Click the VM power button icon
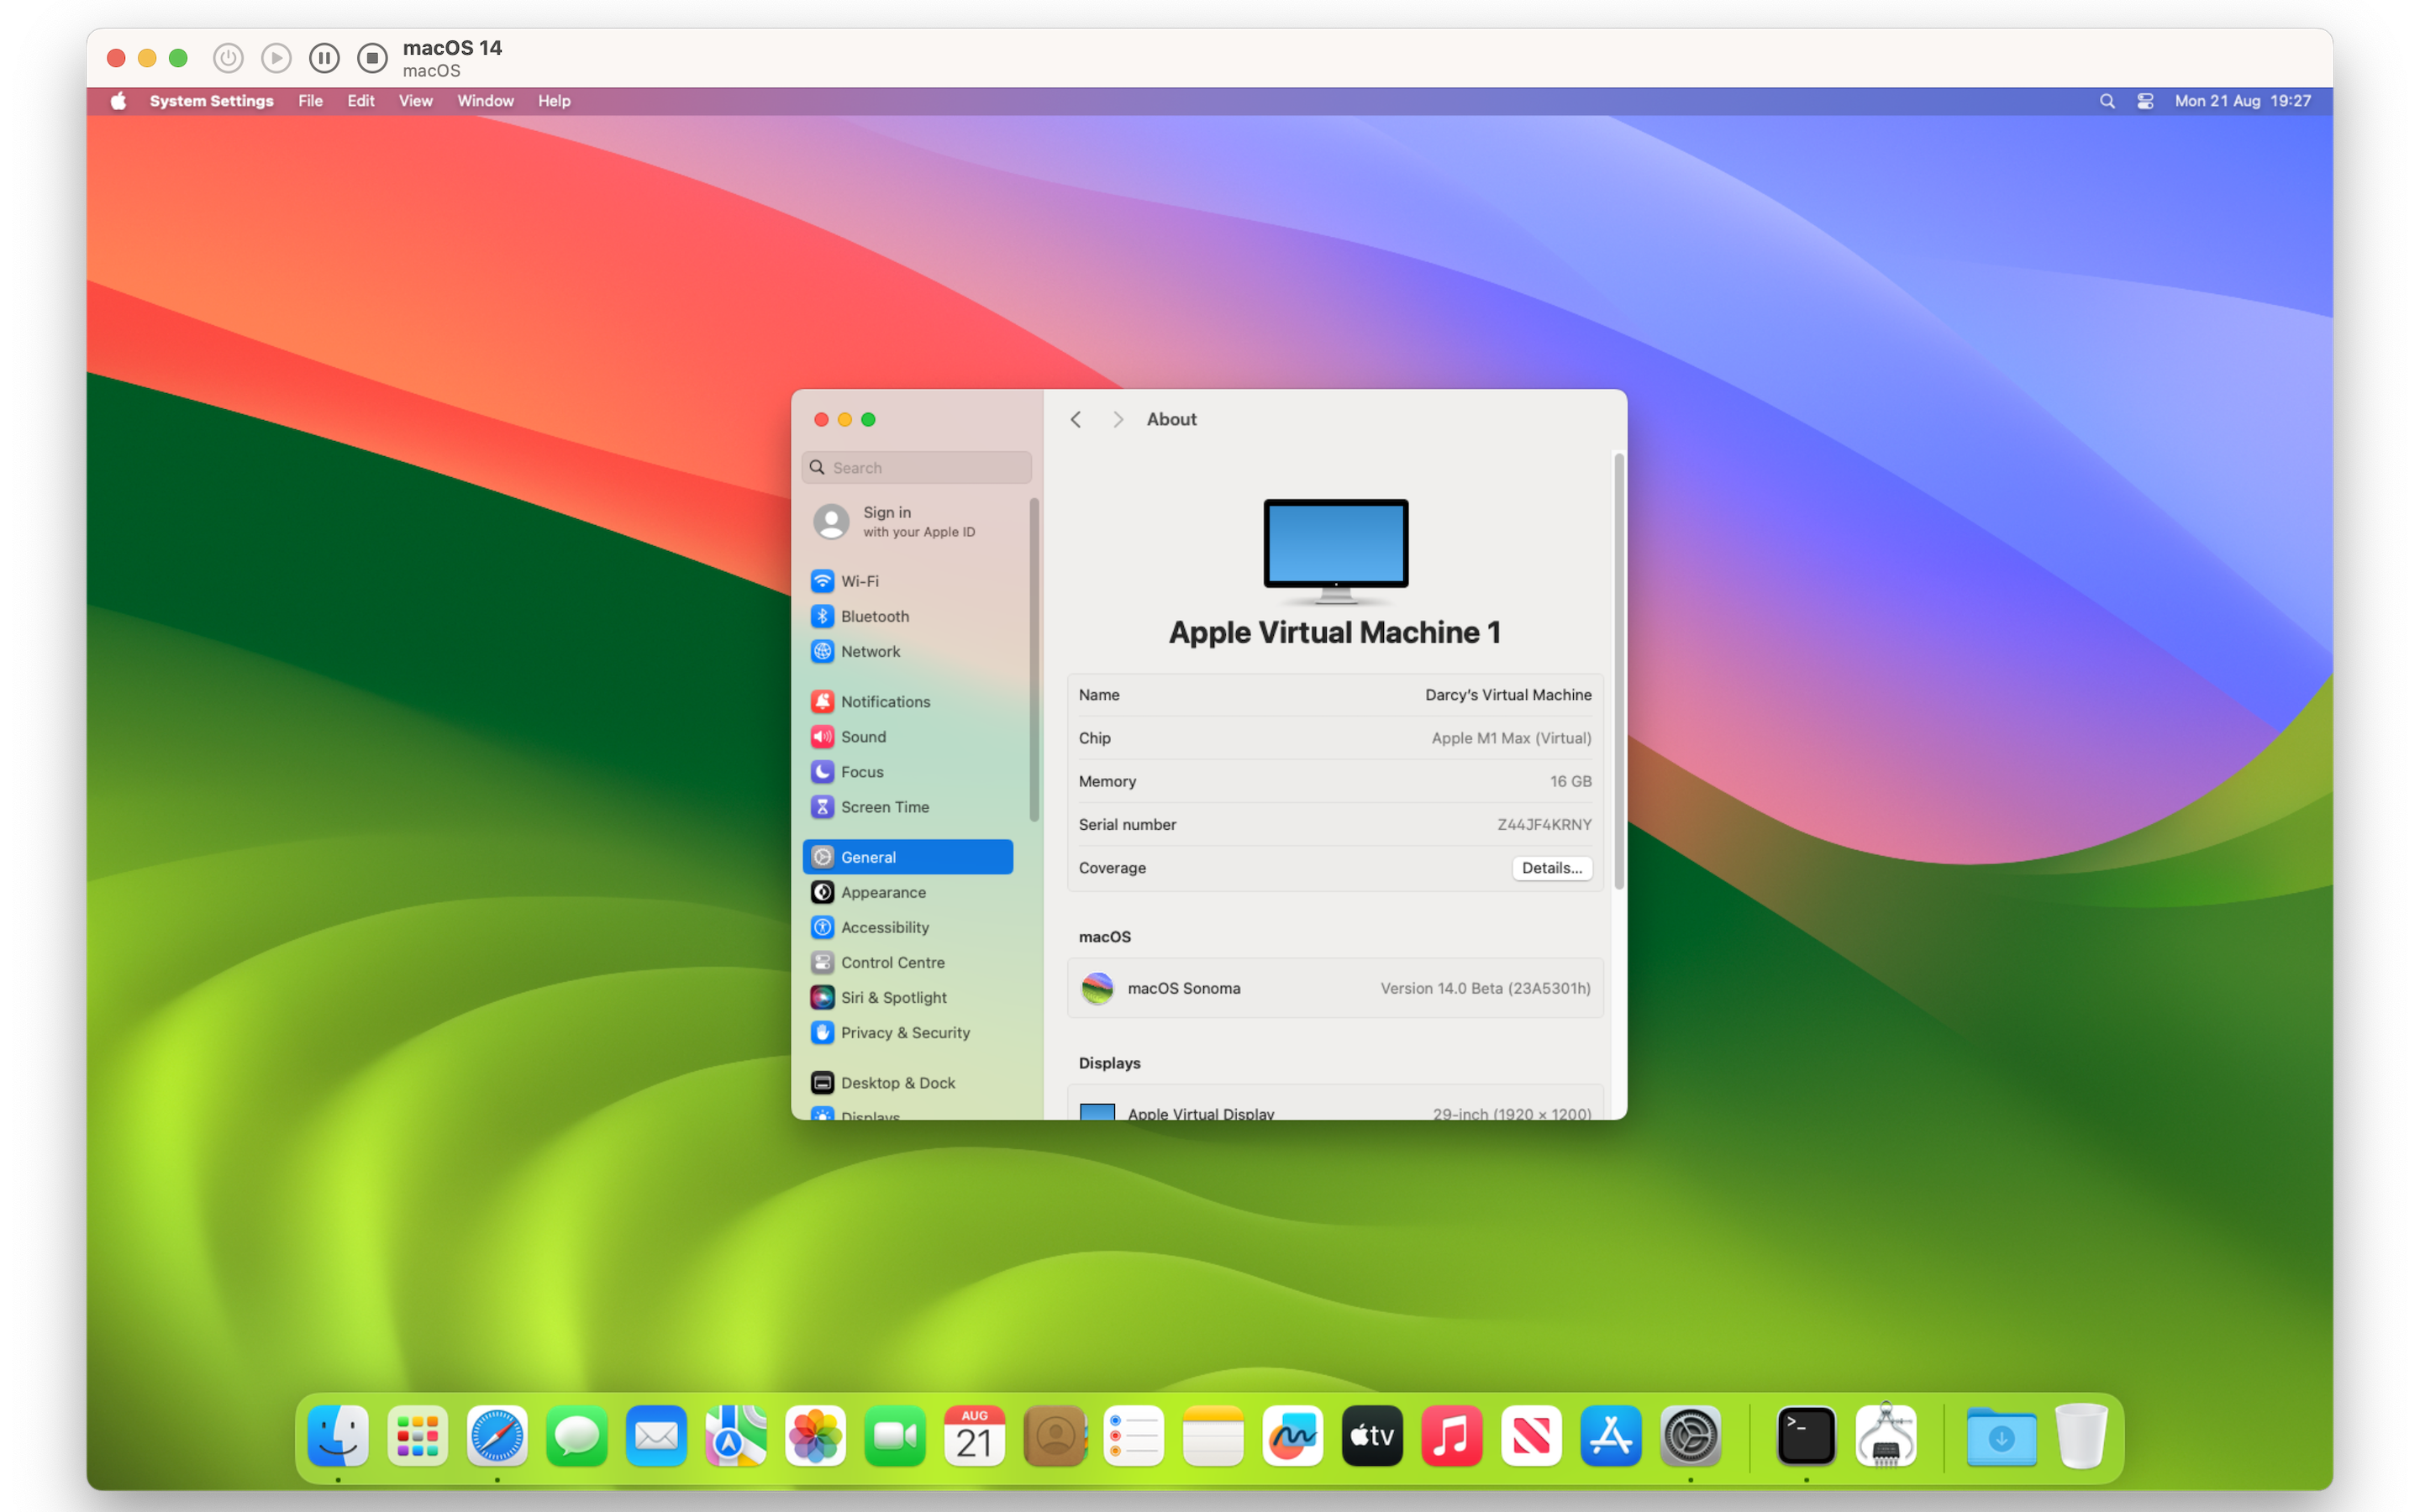 pos(228,58)
